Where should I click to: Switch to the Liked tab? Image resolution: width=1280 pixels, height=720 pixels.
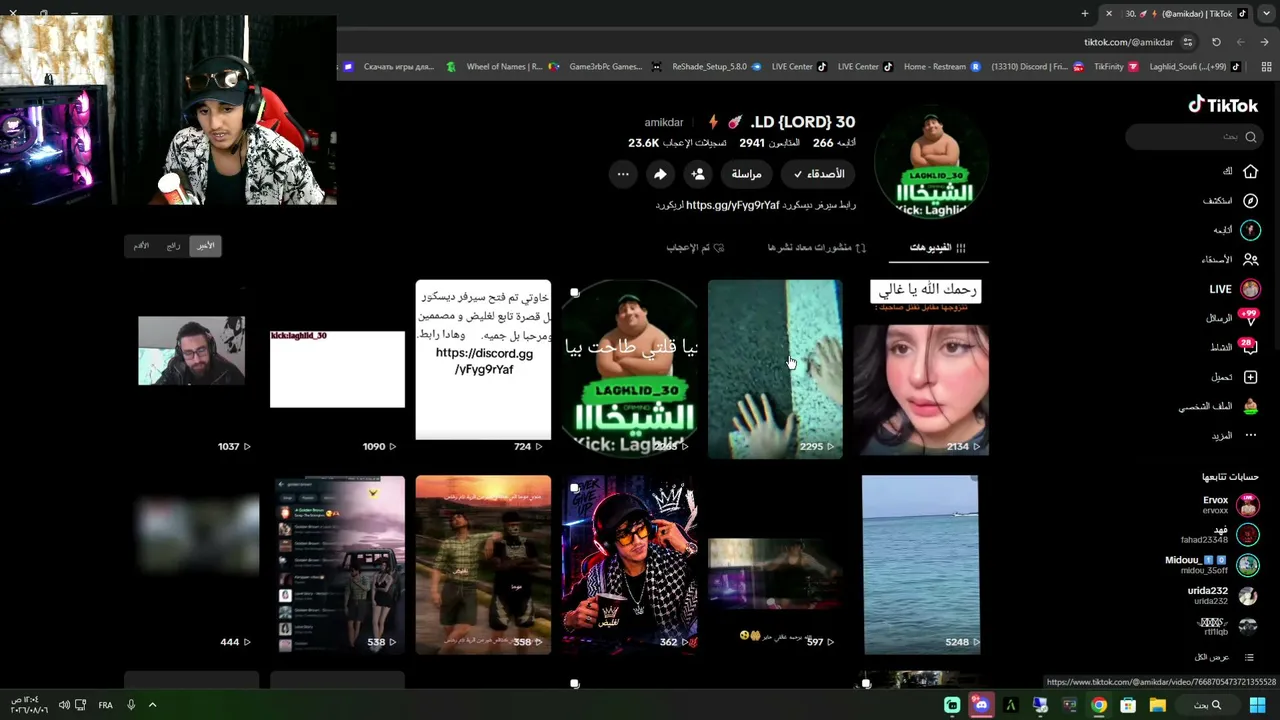click(x=695, y=248)
